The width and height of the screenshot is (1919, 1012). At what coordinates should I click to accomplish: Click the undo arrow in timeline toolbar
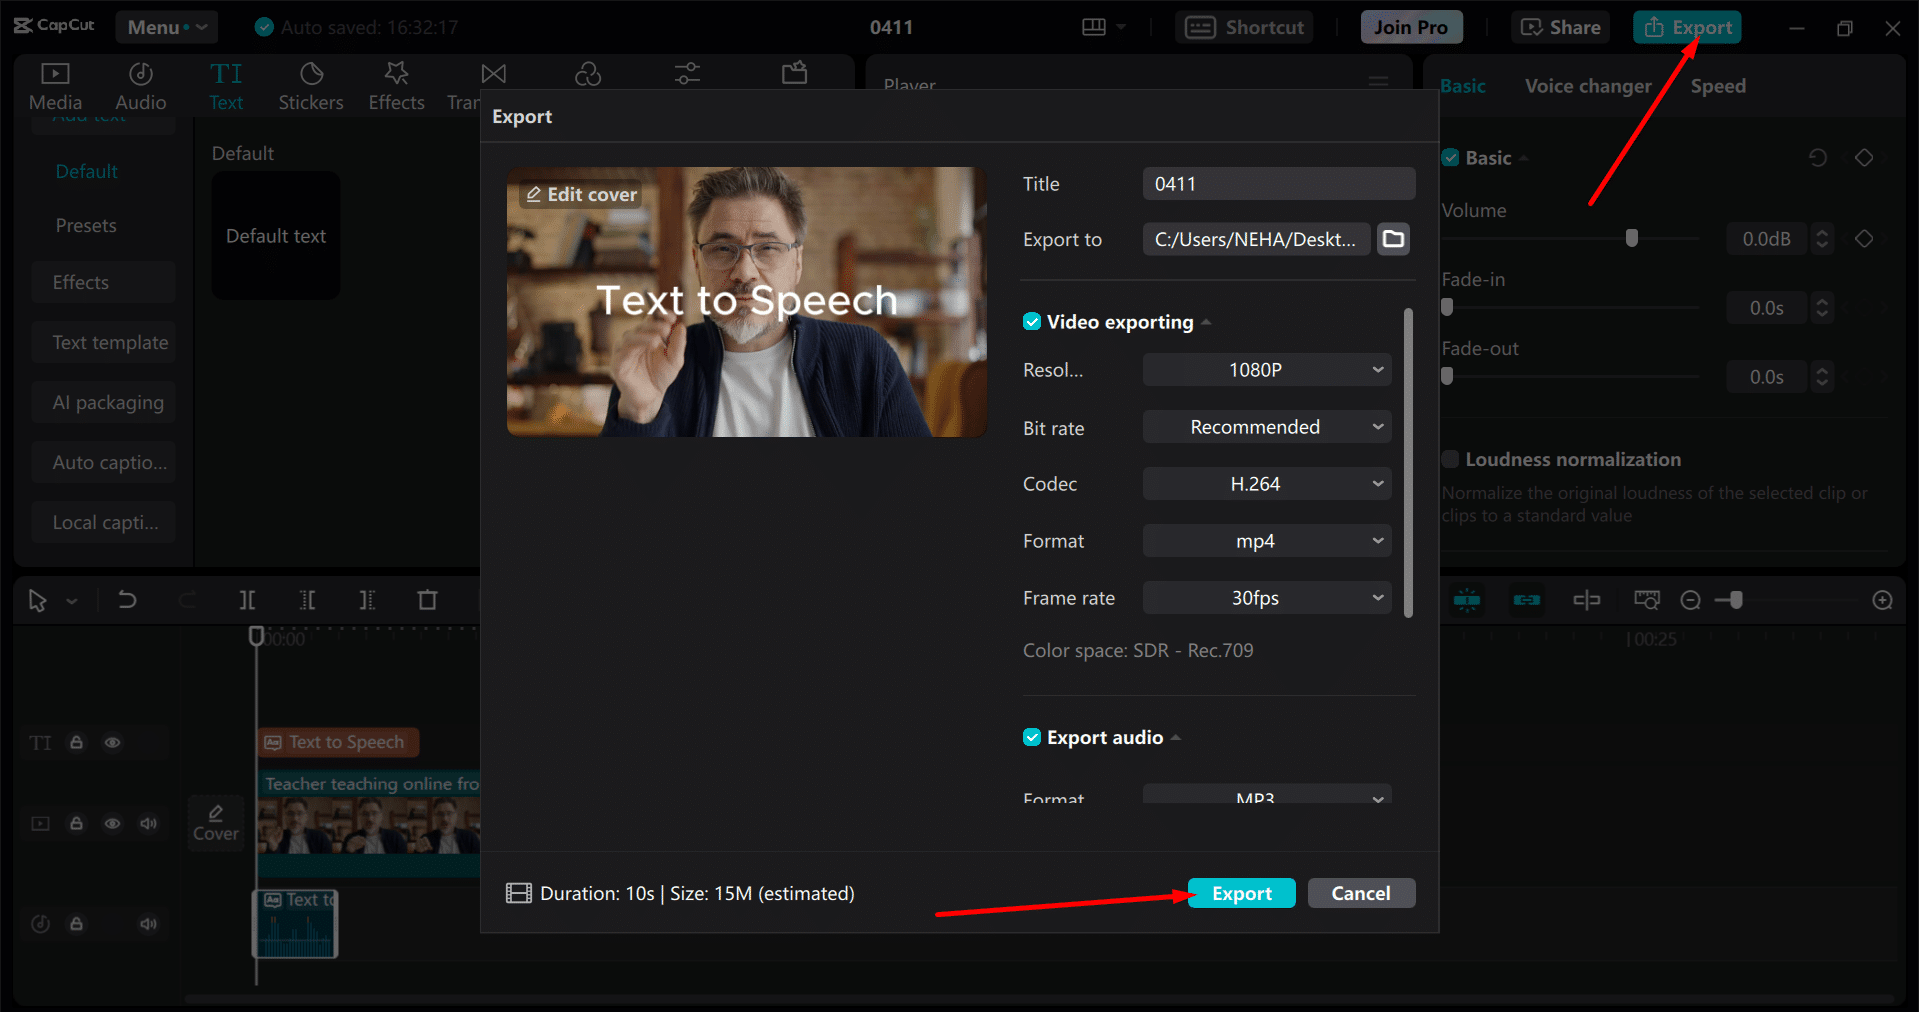tap(127, 600)
